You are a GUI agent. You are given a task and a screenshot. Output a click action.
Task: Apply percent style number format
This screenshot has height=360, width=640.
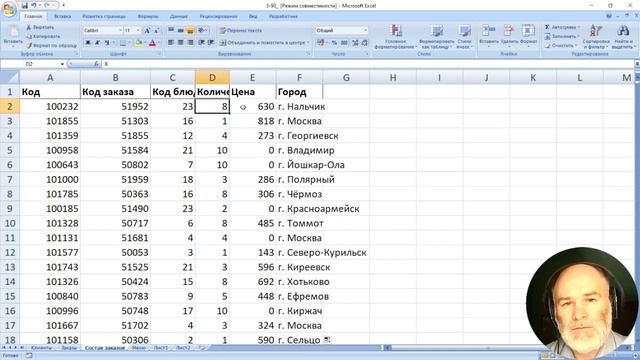(334, 42)
